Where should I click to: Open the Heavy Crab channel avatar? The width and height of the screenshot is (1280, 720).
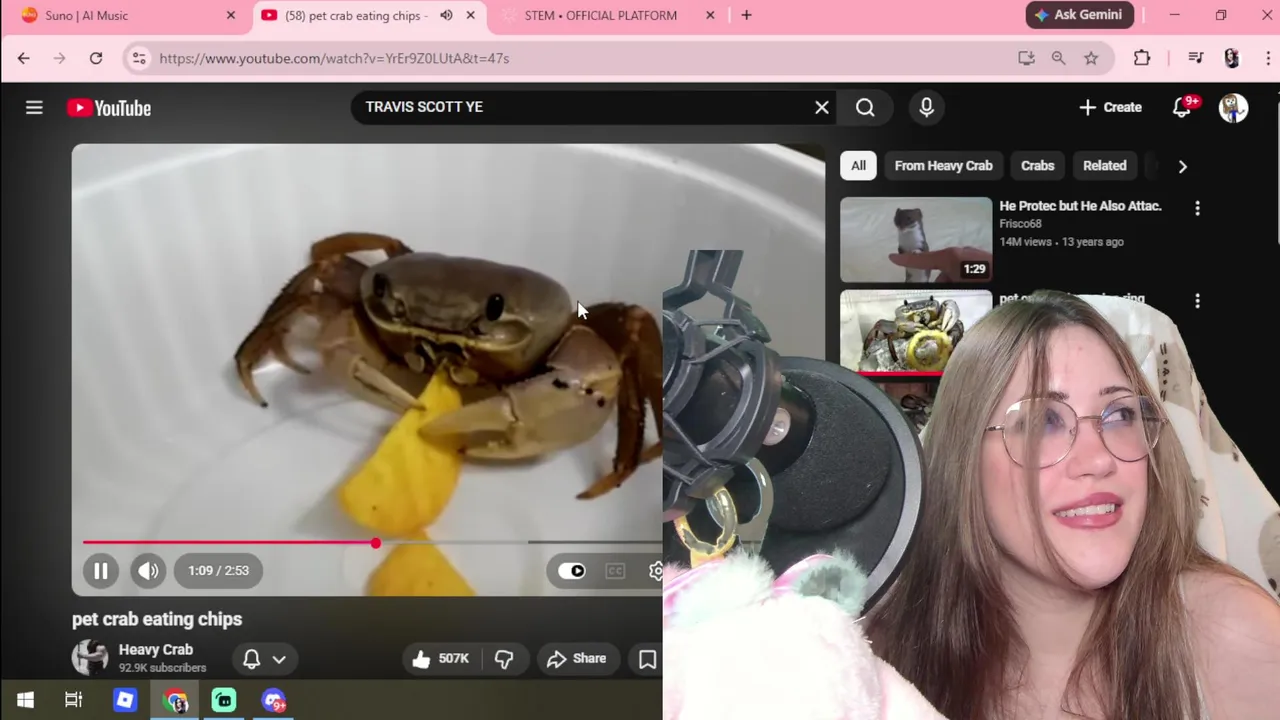click(90, 657)
